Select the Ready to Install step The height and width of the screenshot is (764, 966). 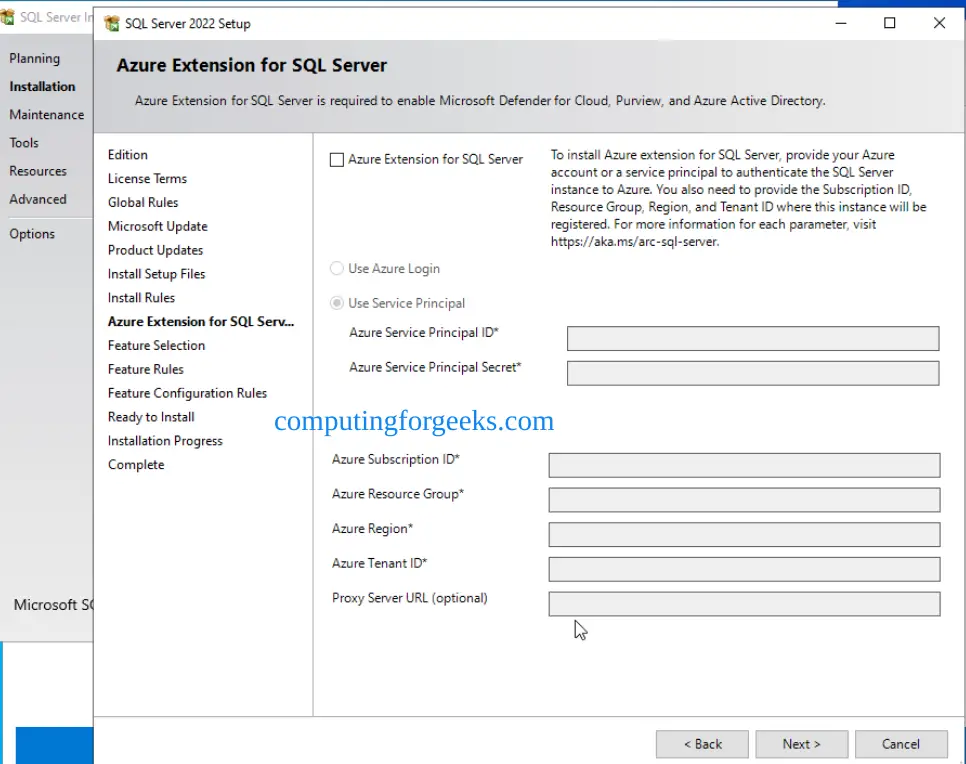point(151,417)
